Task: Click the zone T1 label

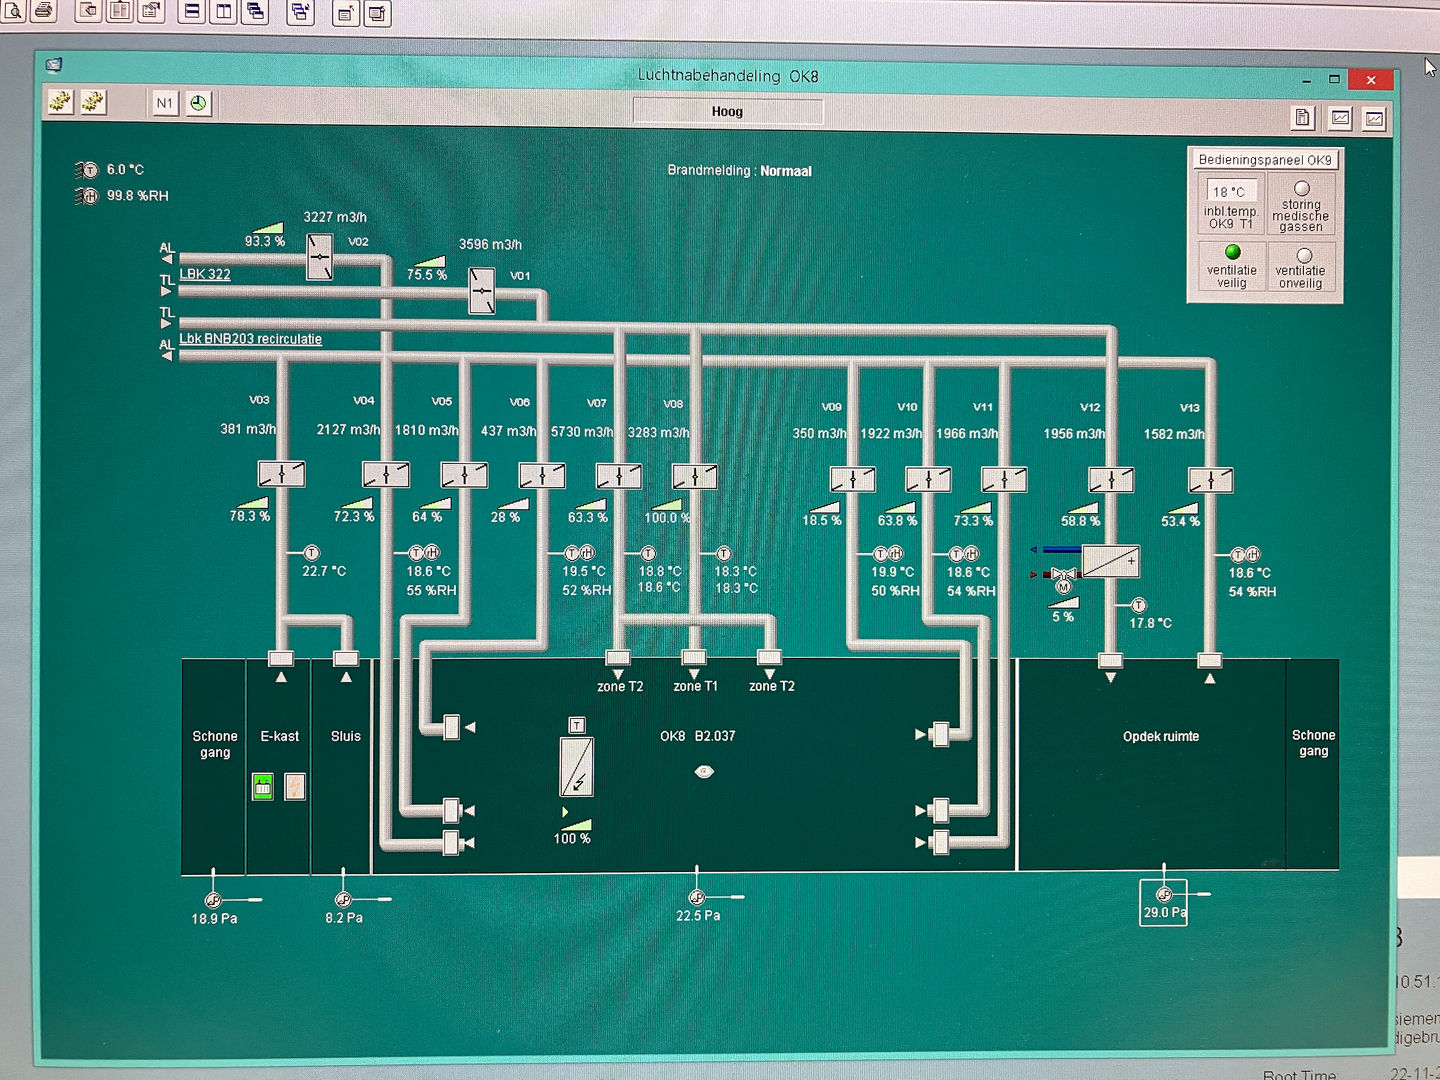Action: (x=695, y=686)
